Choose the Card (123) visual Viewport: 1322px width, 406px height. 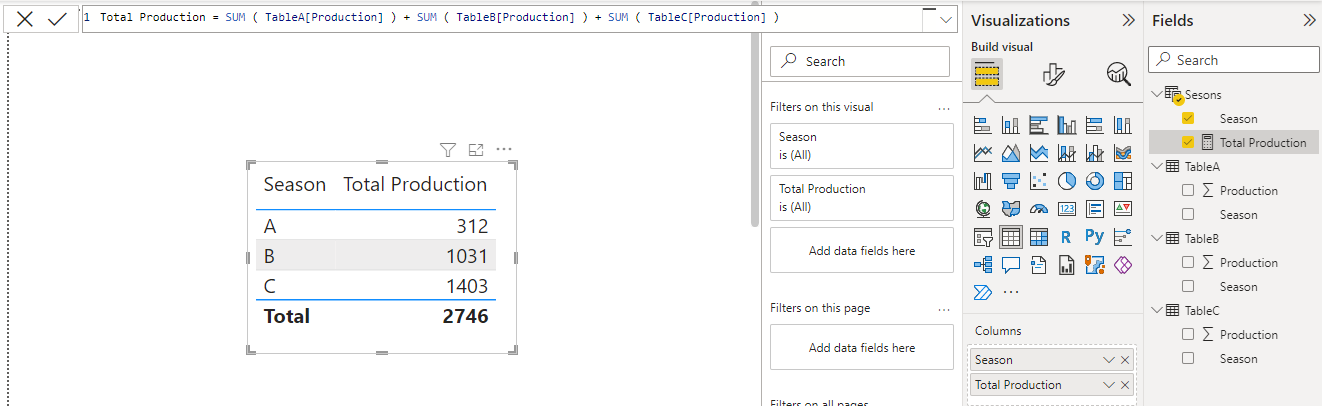tap(1067, 209)
